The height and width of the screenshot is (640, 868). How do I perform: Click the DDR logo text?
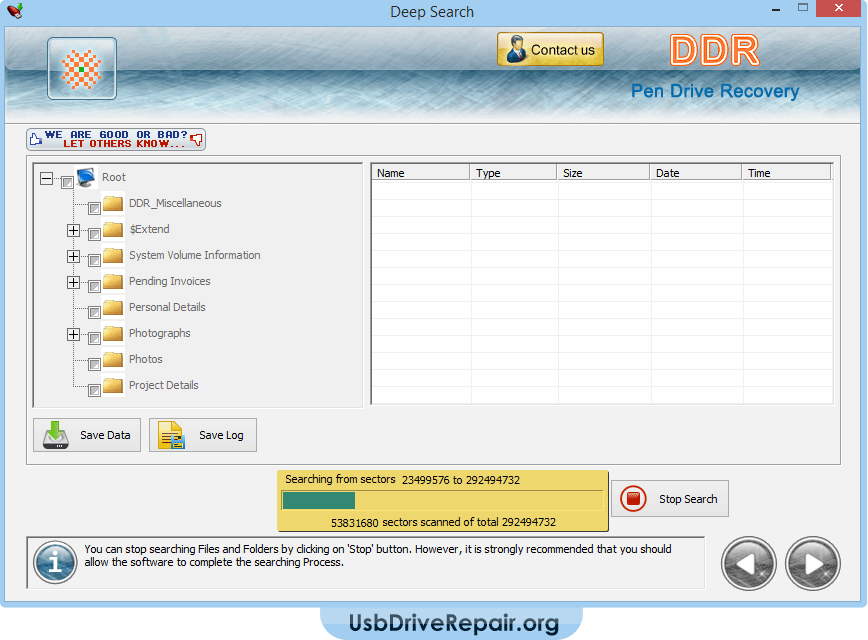coord(714,50)
